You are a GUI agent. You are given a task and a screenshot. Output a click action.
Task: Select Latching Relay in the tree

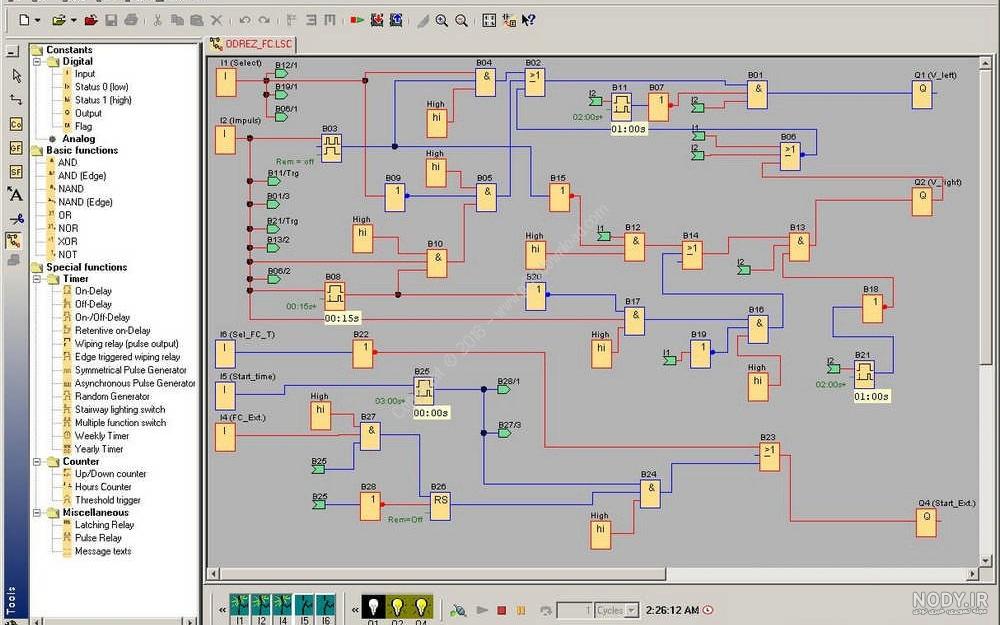pos(105,525)
